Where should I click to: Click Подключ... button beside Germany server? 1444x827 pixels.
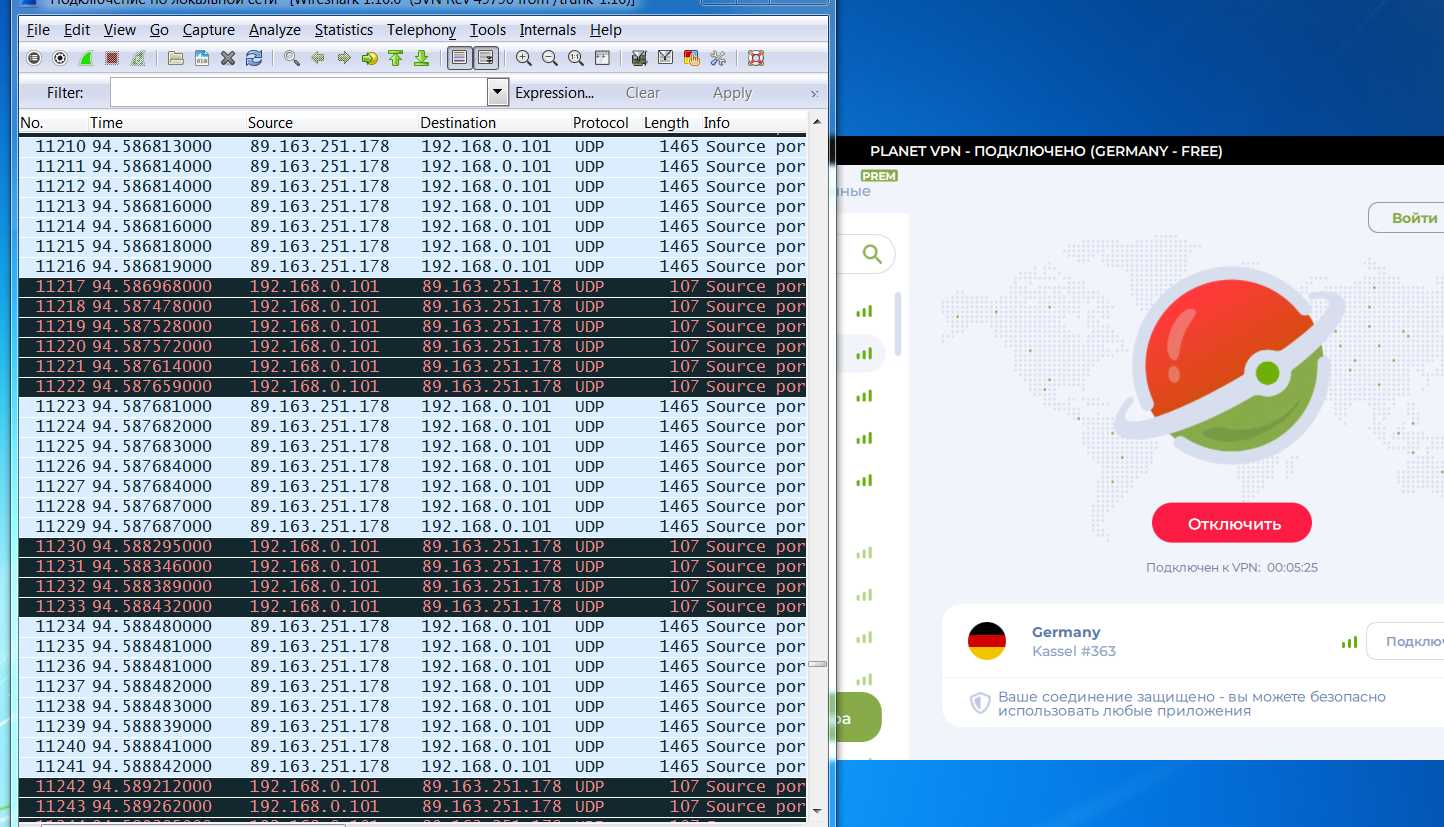pos(1408,641)
